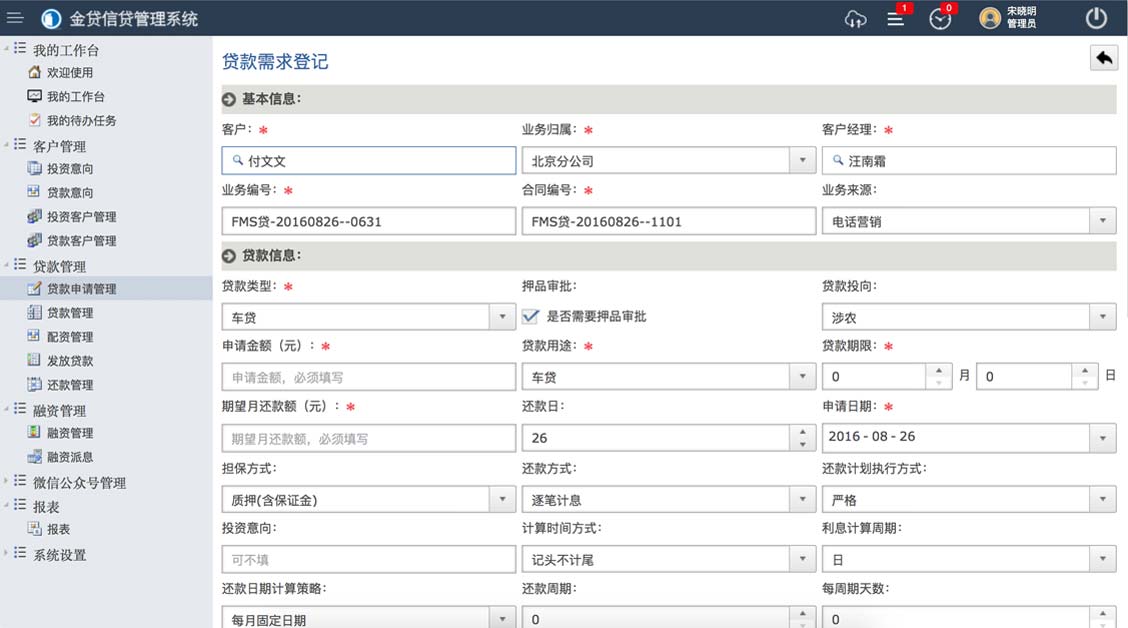Open the 贷款用途 dropdown
Viewport: 1128px width, 628px height.
tap(802, 376)
